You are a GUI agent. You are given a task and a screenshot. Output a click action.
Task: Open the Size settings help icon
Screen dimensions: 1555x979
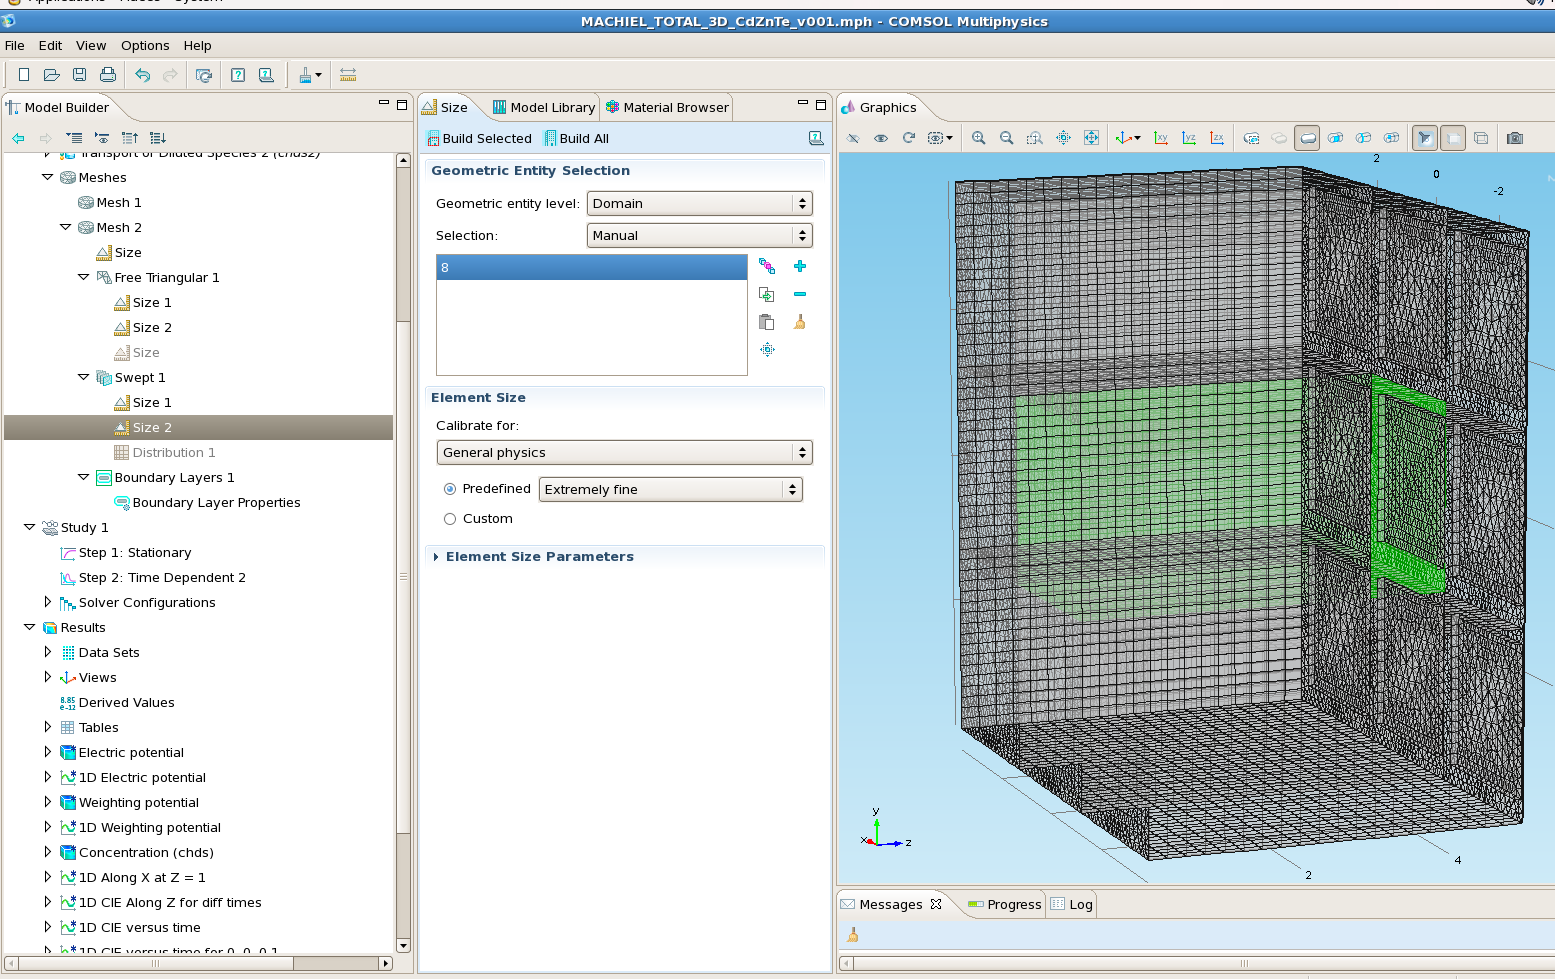(816, 138)
